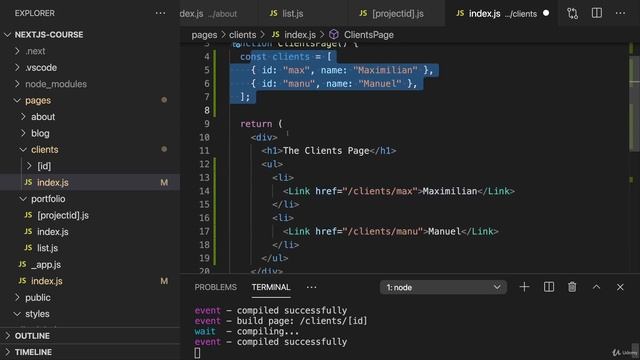Click 'Manuel' name string on line 6
Image resolution: width=640 pixels, height=360 pixels.
[380, 84]
